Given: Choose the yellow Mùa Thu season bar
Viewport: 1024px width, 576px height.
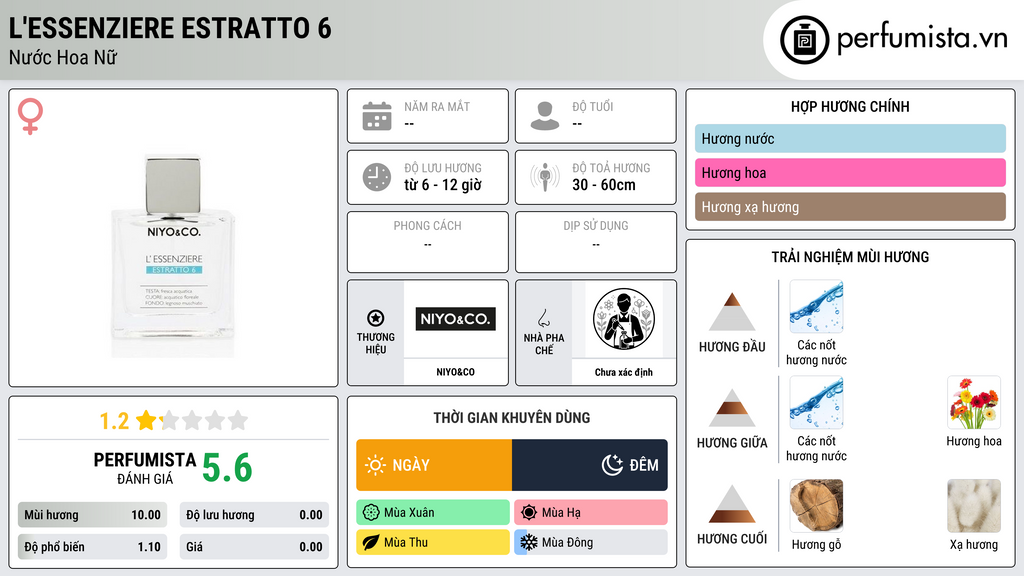Looking at the screenshot, I should click(x=432, y=542).
